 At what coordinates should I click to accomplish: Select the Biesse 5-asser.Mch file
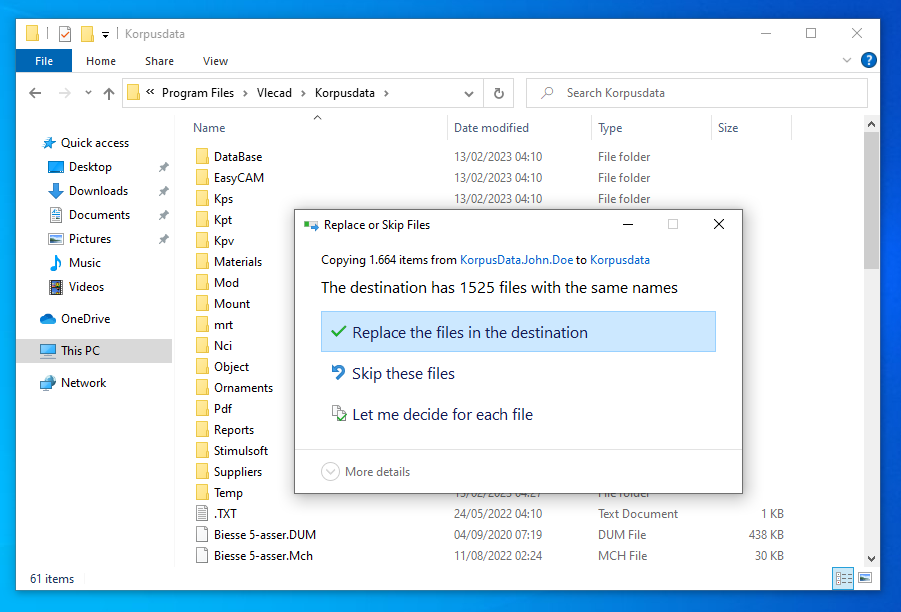(263, 556)
